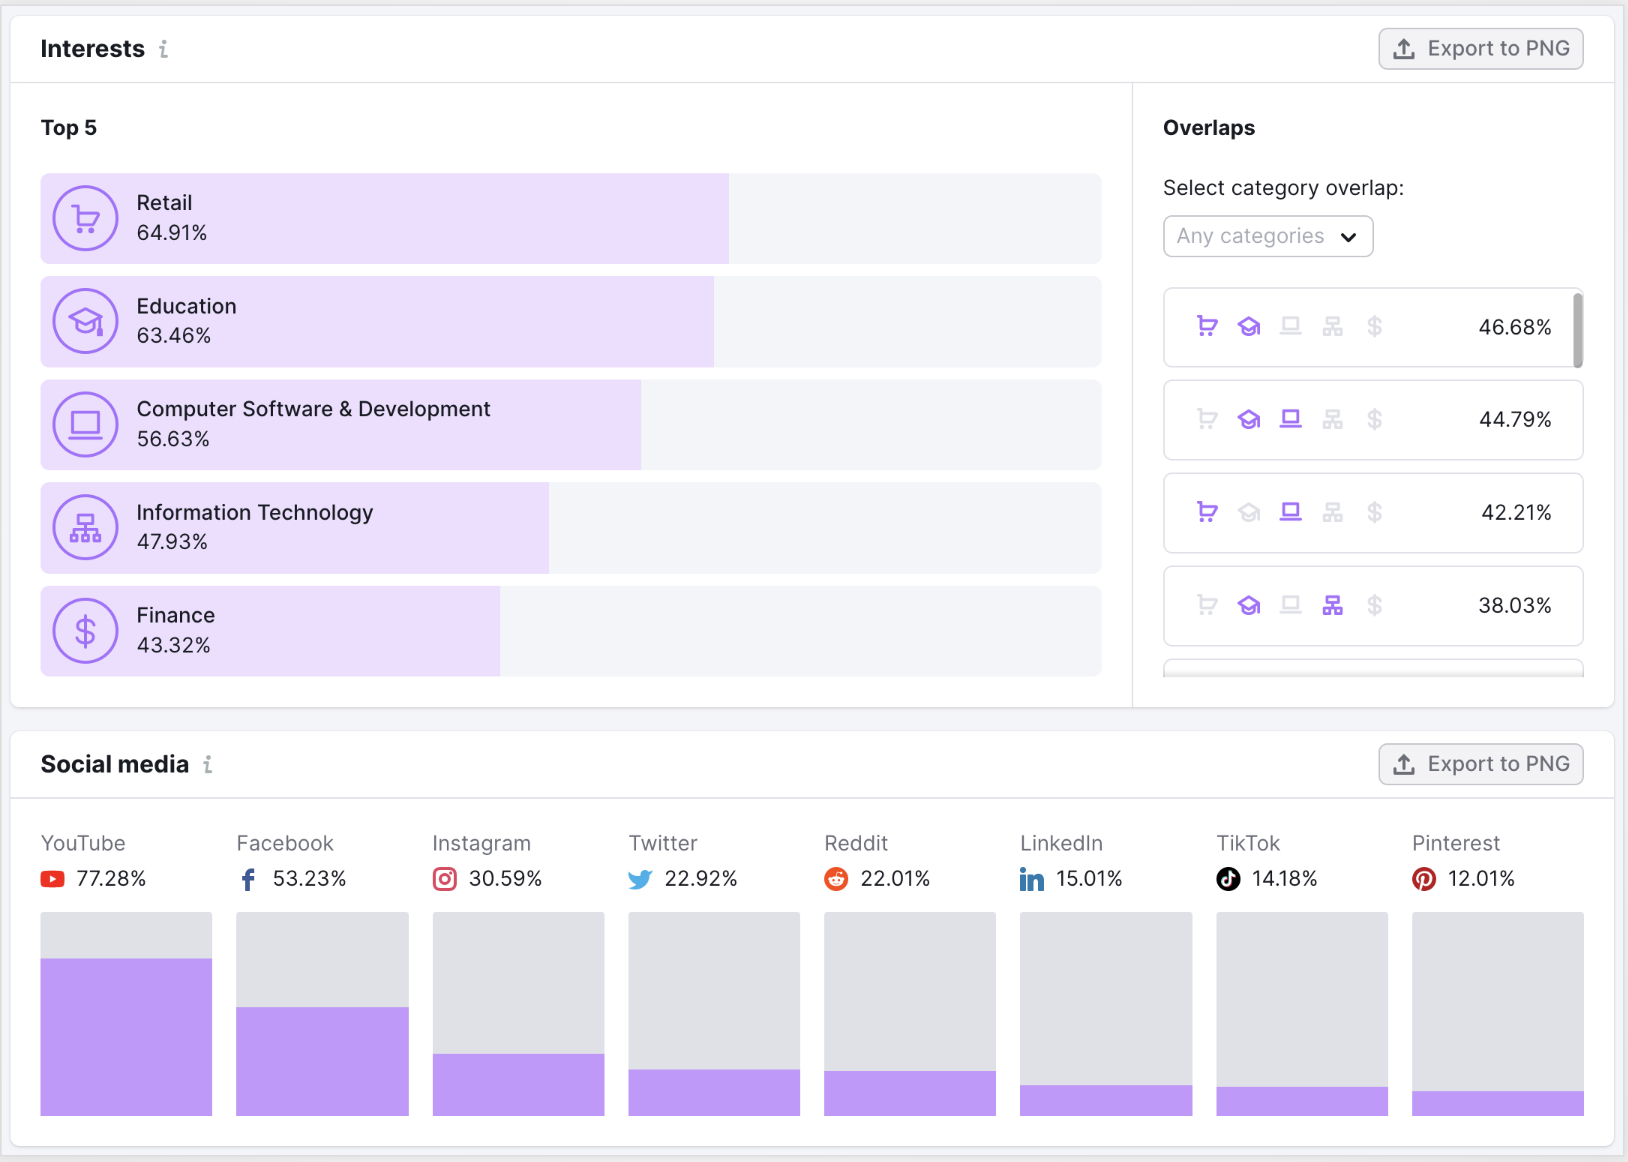Click the Information Technology label
Screen dimensions: 1628x1162
click(255, 513)
